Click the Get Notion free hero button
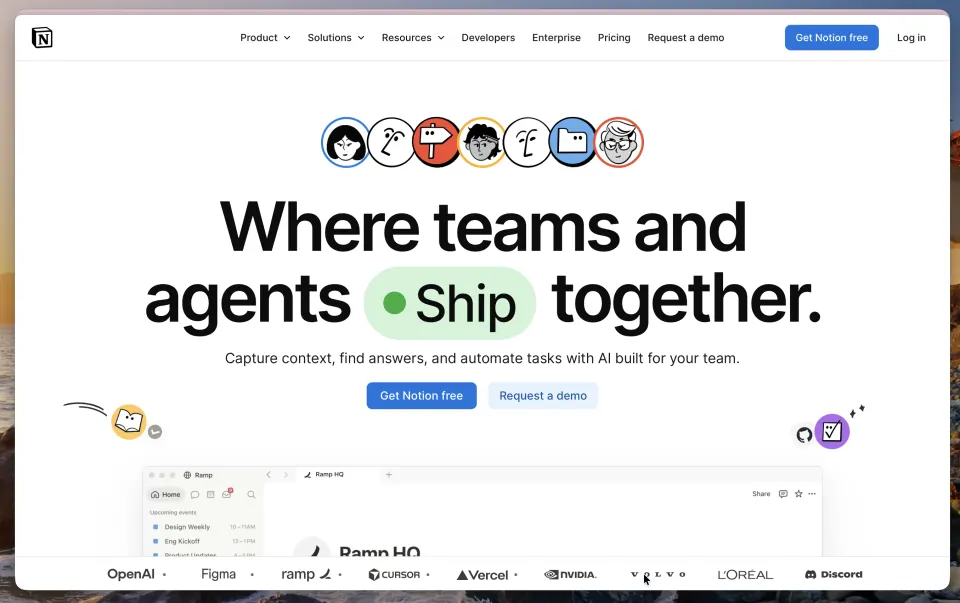 point(421,395)
